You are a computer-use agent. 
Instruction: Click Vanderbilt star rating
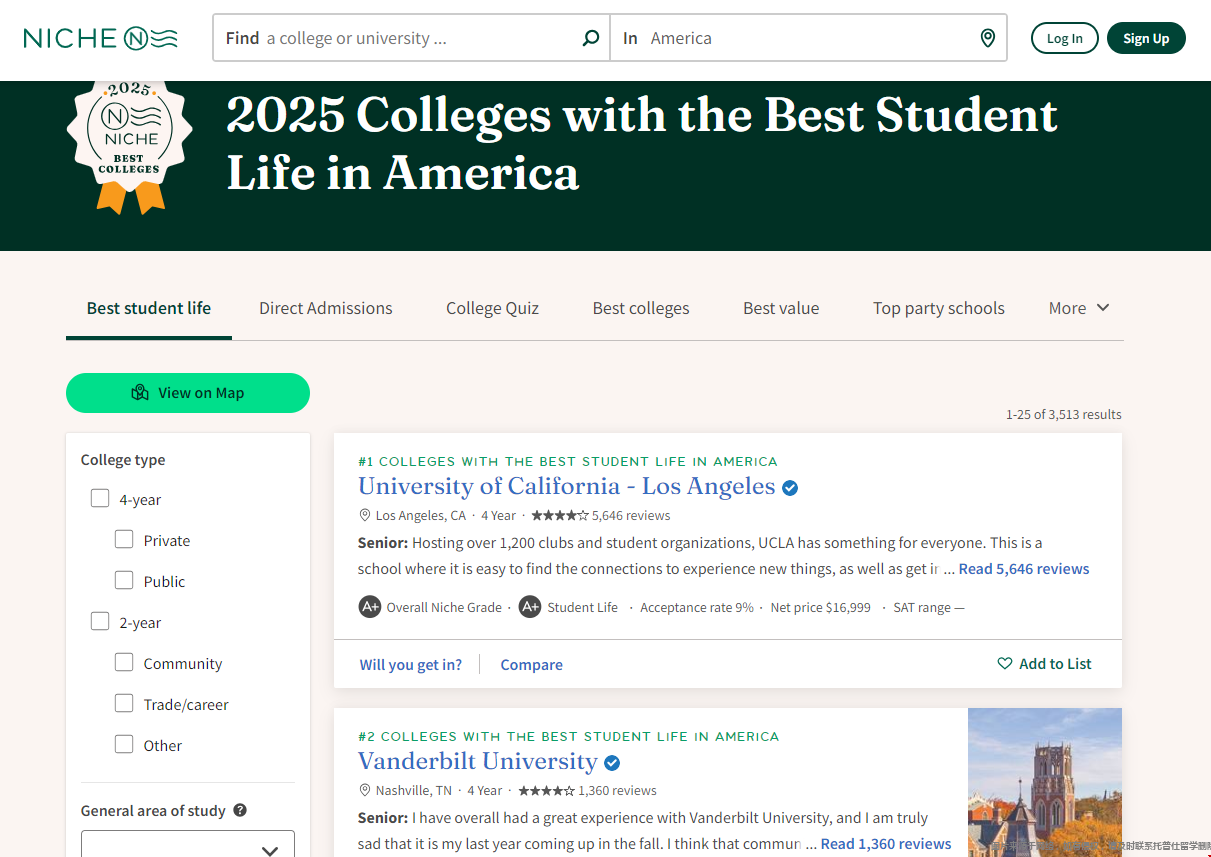(546, 790)
